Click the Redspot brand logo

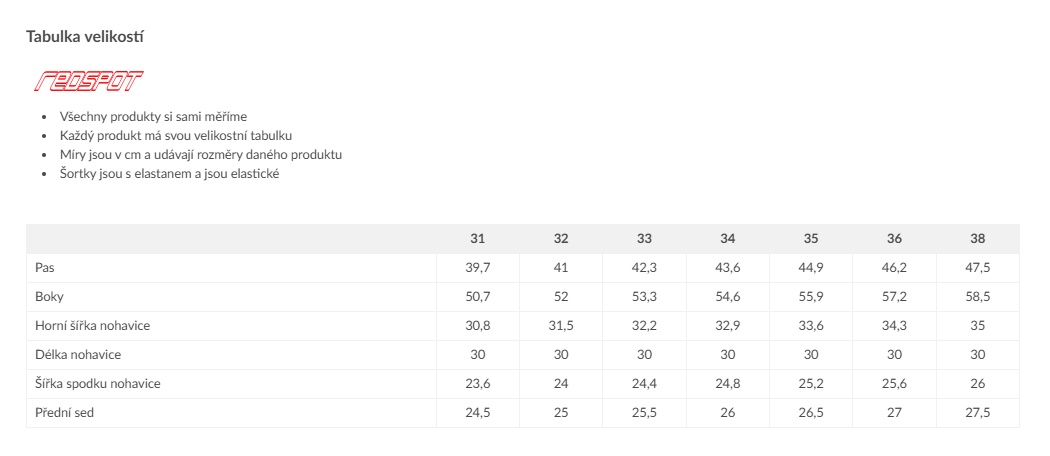tap(88, 81)
